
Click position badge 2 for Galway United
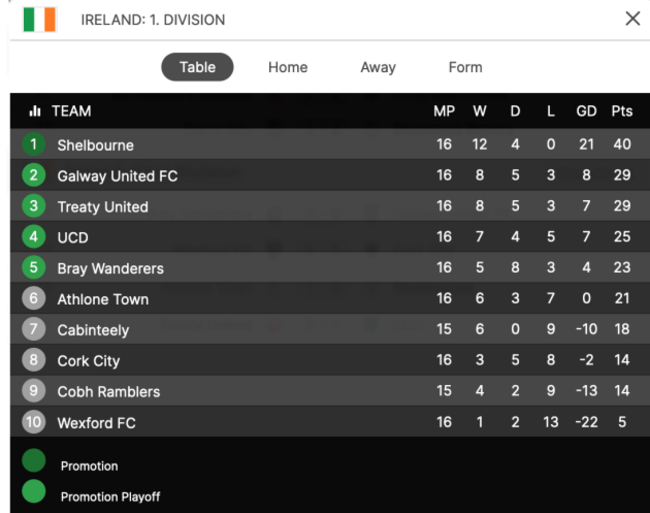tap(34, 175)
